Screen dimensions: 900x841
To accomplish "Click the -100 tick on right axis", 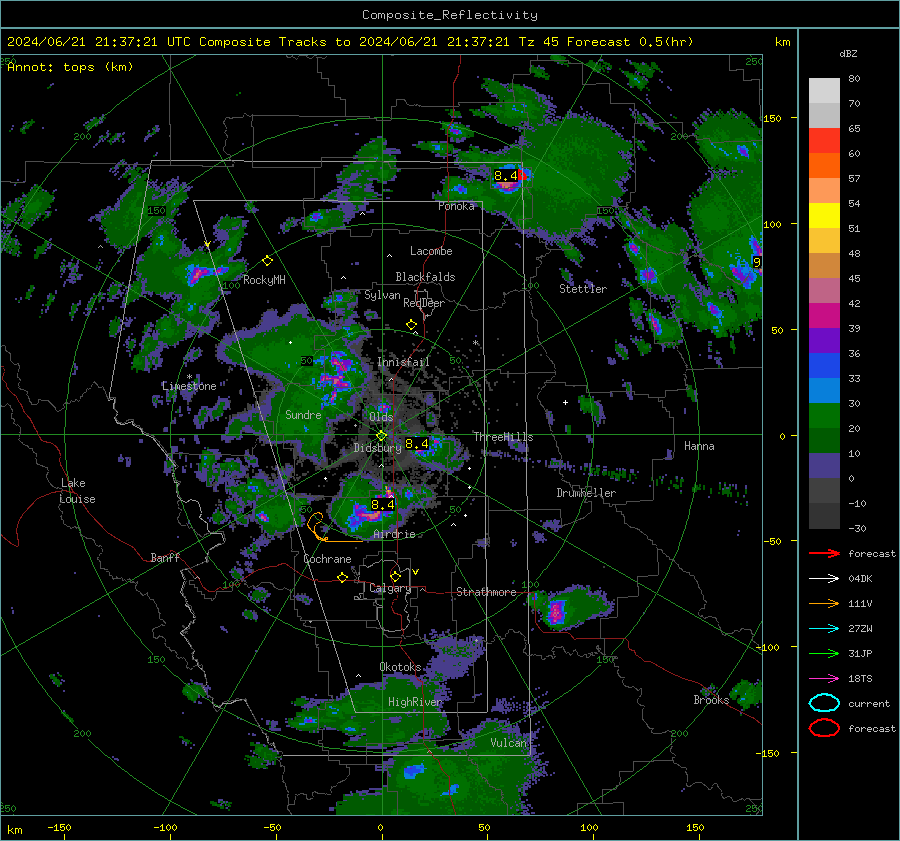I will pos(770,647).
